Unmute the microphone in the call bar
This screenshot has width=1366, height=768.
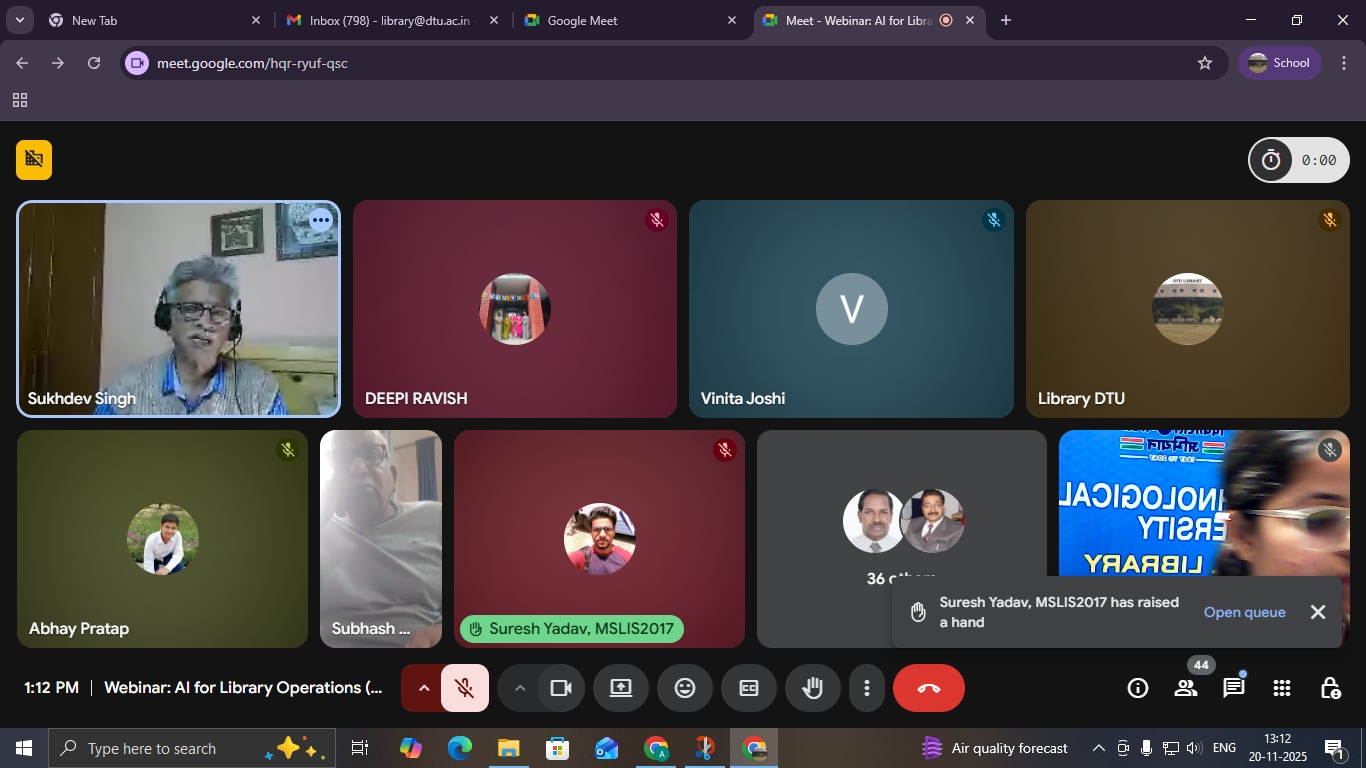coord(464,688)
